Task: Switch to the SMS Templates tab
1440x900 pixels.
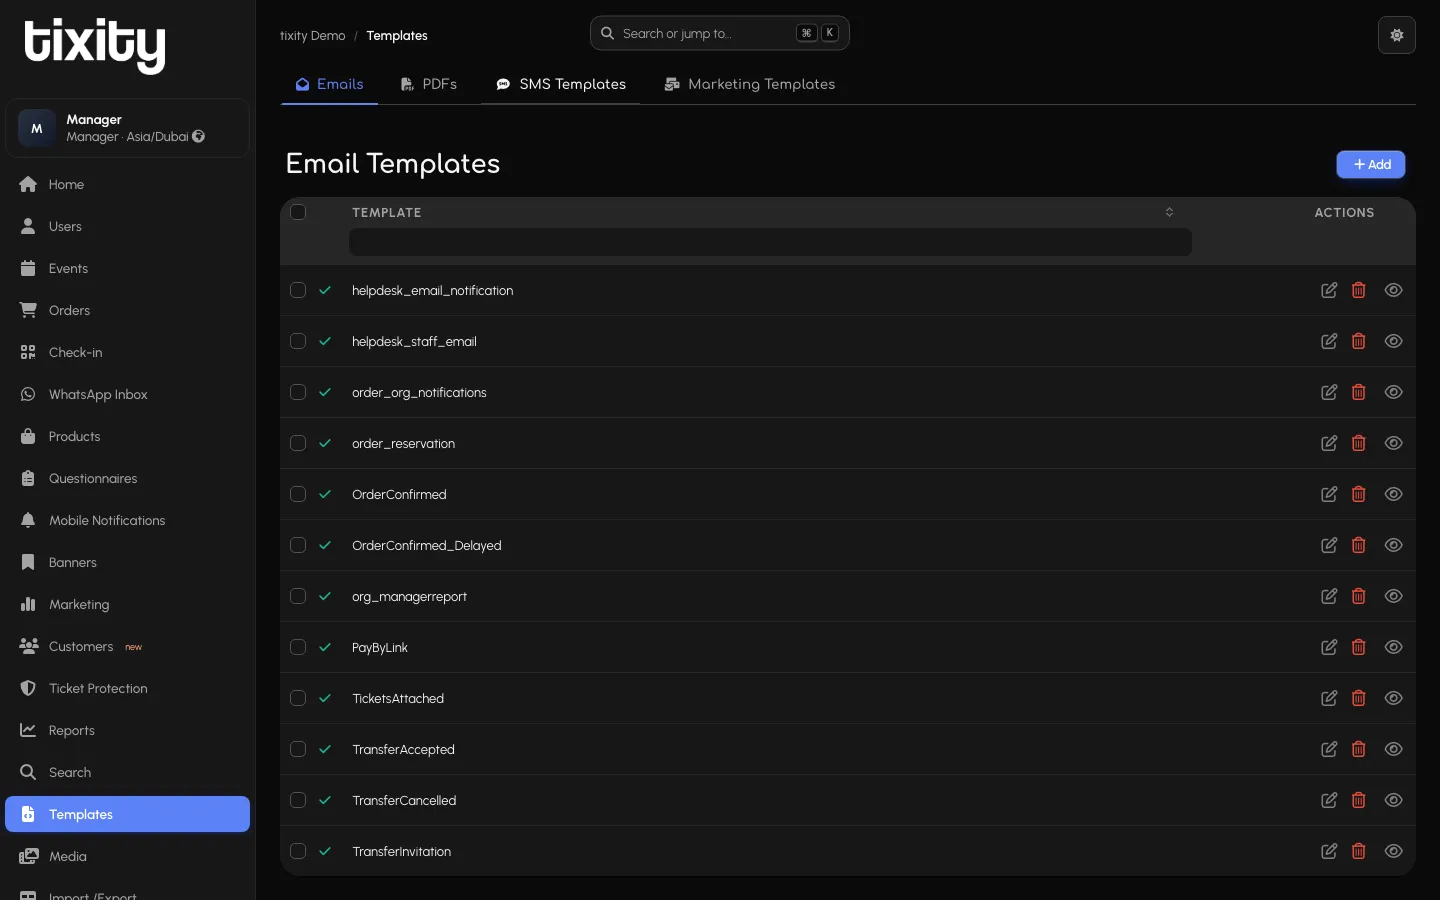Action: pyautogui.click(x=561, y=84)
